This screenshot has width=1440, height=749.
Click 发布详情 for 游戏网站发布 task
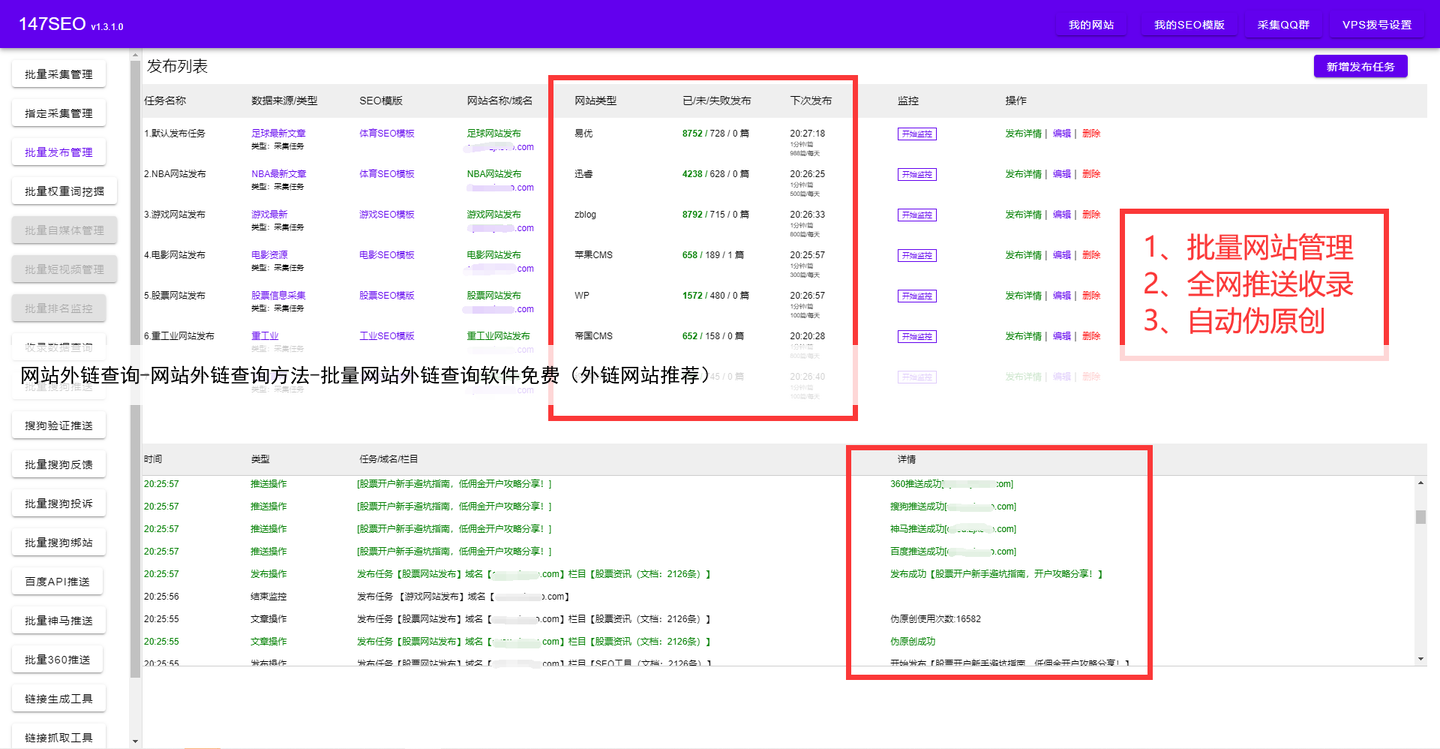(x=1023, y=215)
